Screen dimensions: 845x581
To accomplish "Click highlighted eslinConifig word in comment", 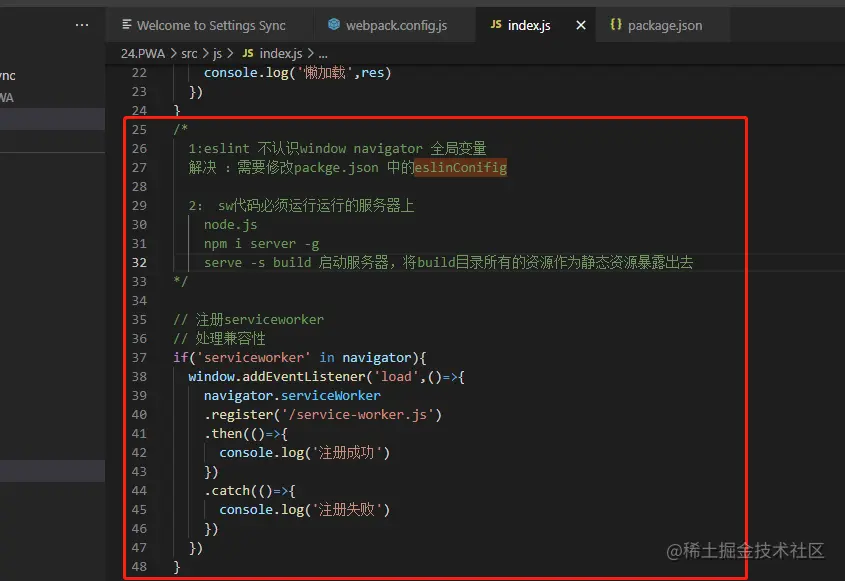I will tap(460, 168).
